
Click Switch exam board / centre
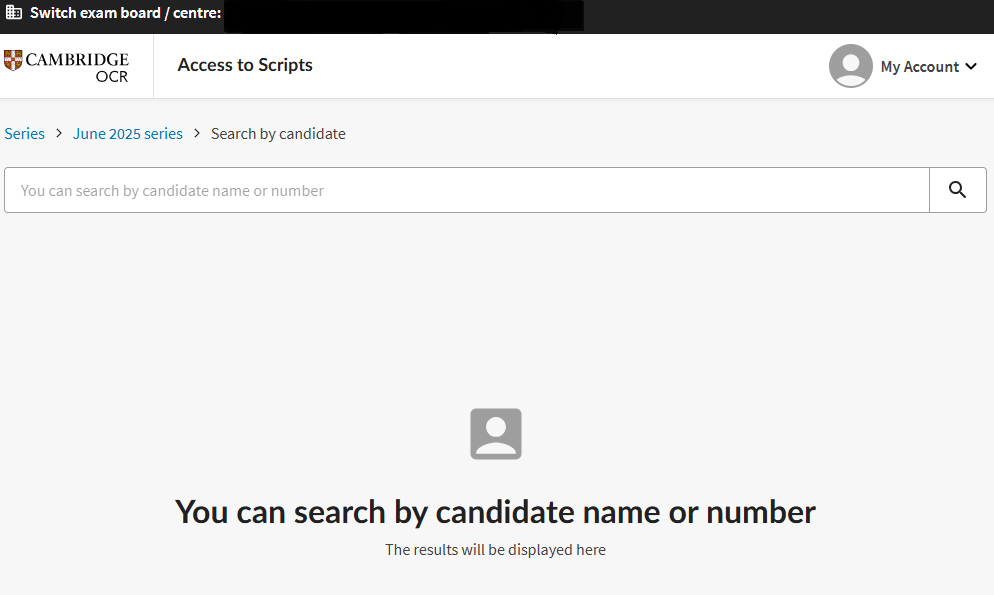124,13
